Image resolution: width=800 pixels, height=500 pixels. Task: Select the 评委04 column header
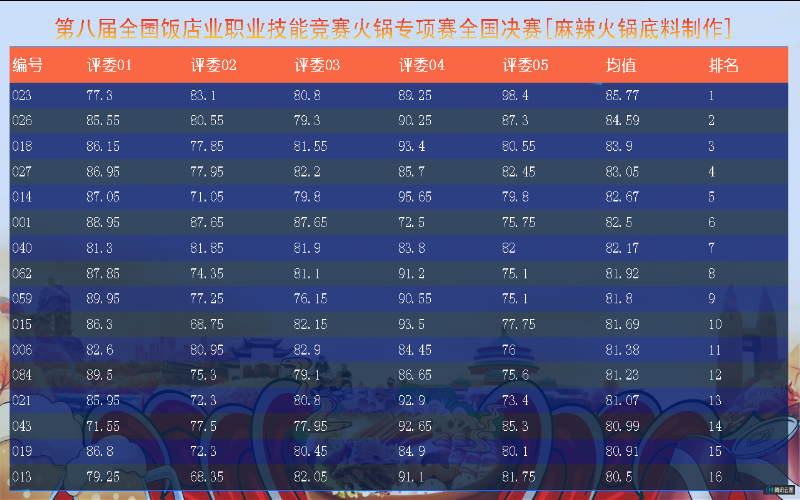(421, 66)
